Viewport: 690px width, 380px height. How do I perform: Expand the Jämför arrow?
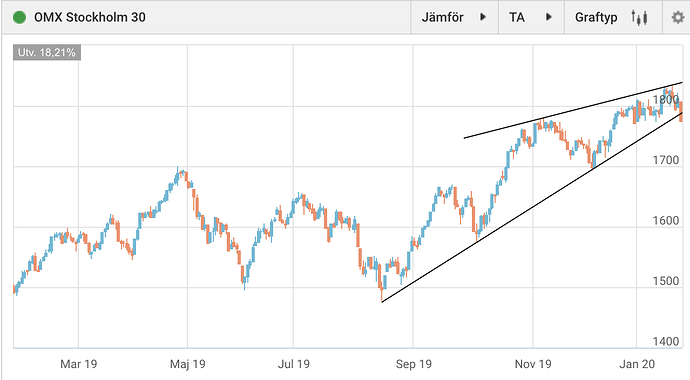(x=483, y=17)
